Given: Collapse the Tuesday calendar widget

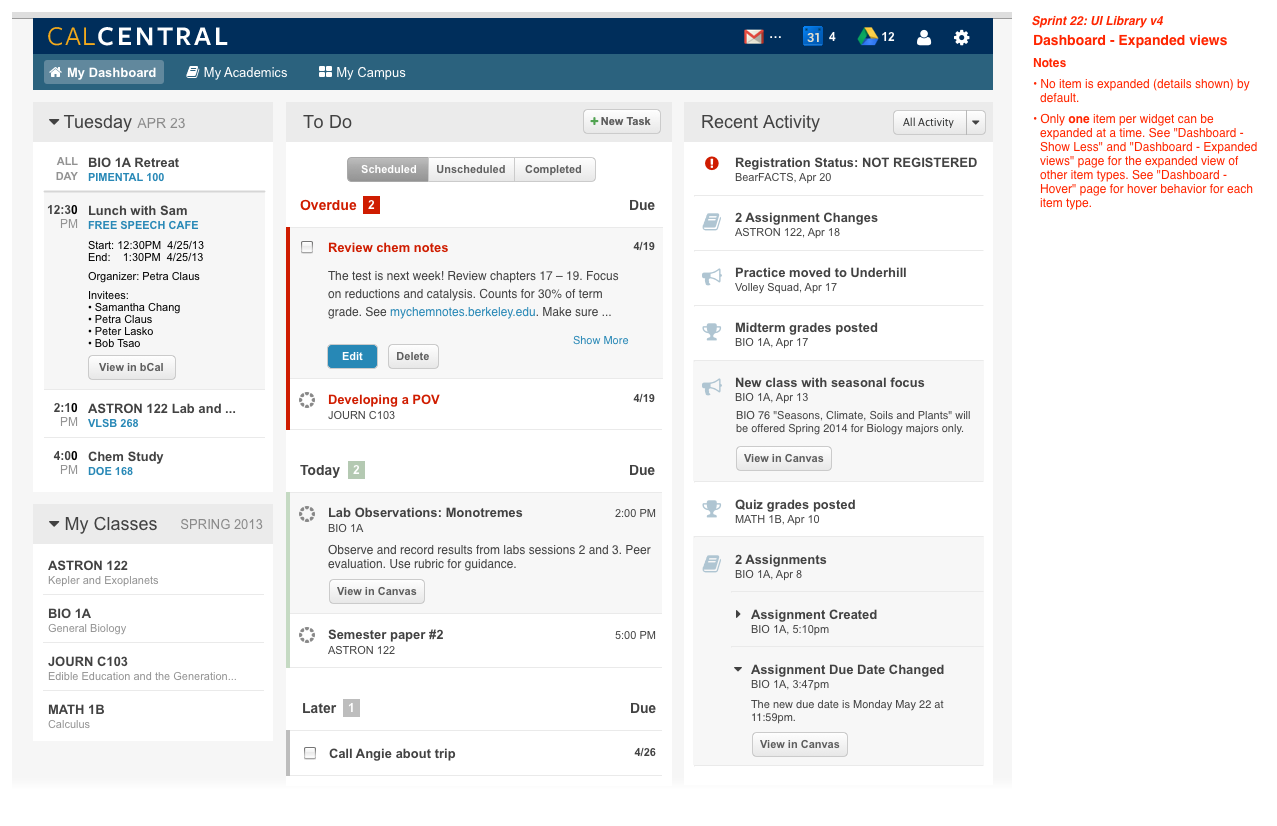Looking at the screenshot, I should [x=54, y=122].
